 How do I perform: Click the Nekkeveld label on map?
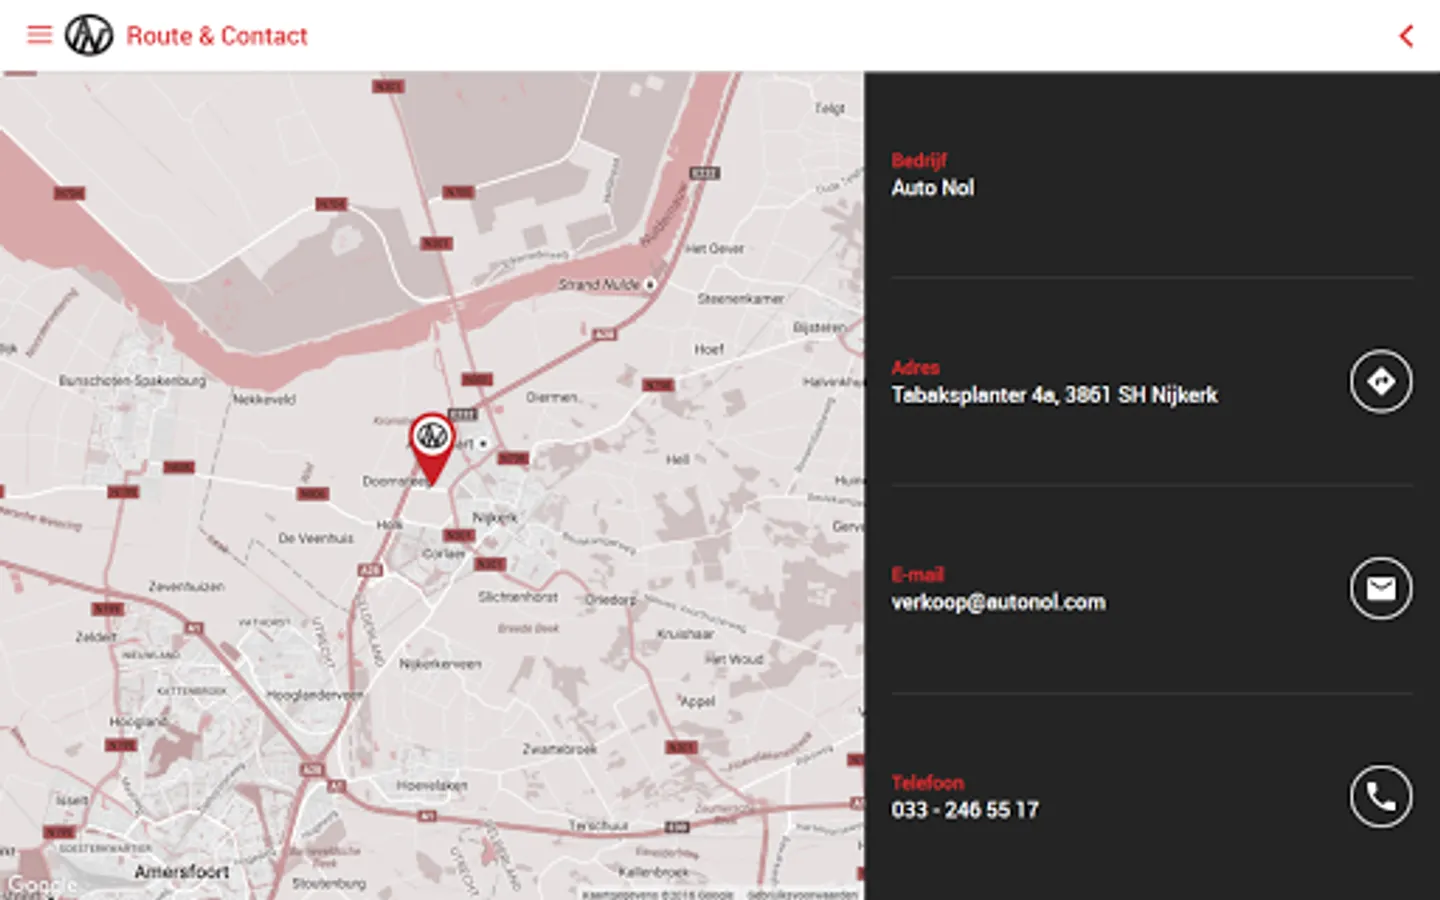[x=264, y=399]
